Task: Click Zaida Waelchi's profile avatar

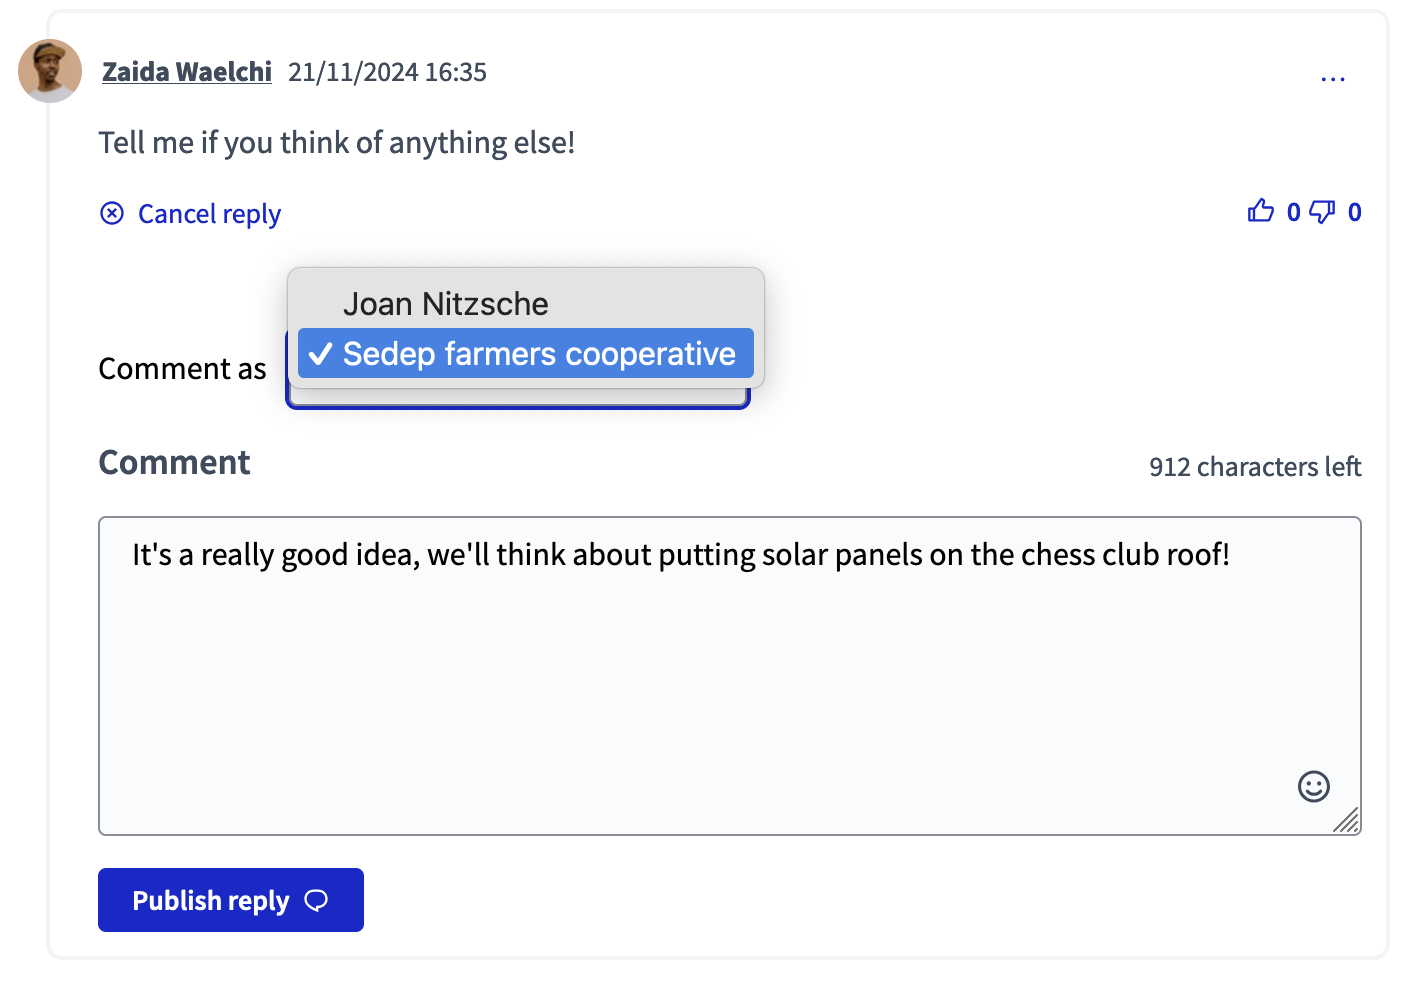Action: [49, 71]
